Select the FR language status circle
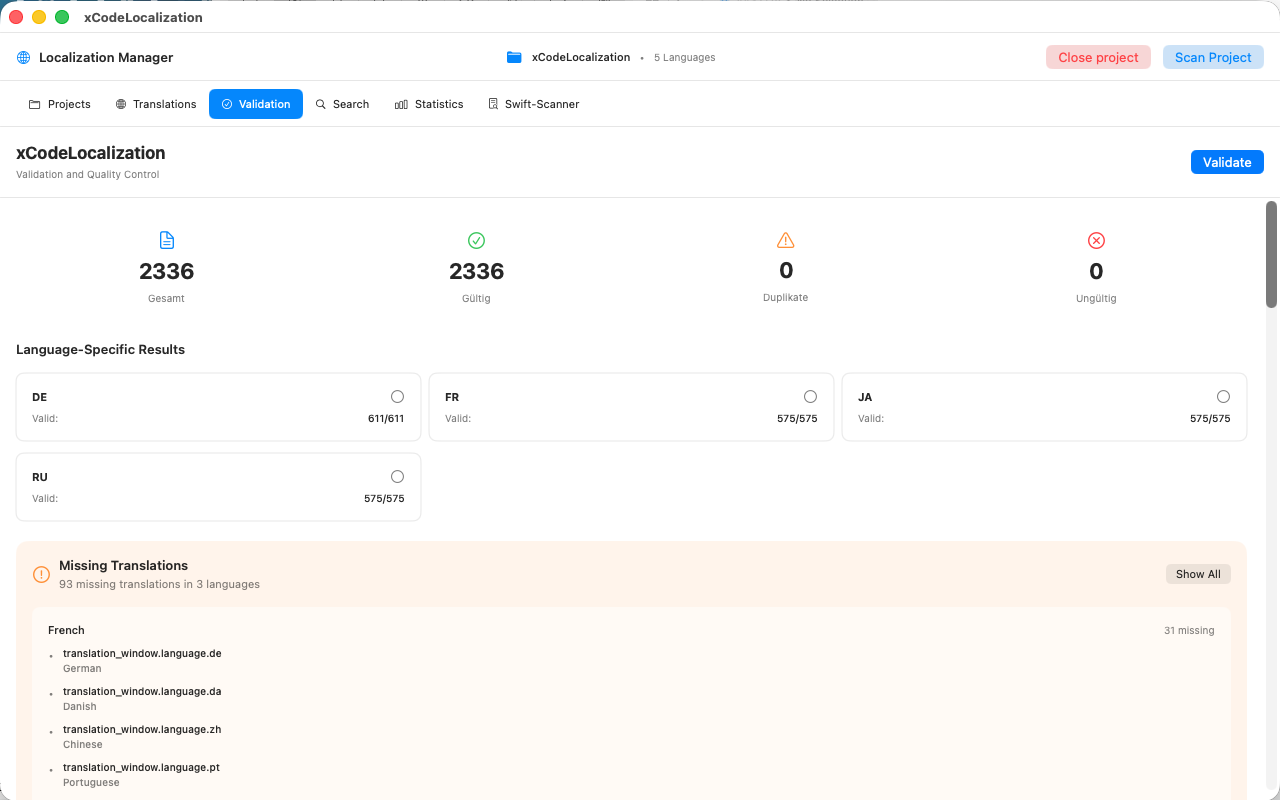Image resolution: width=1280 pixels, height=800 pixels. 810,396
